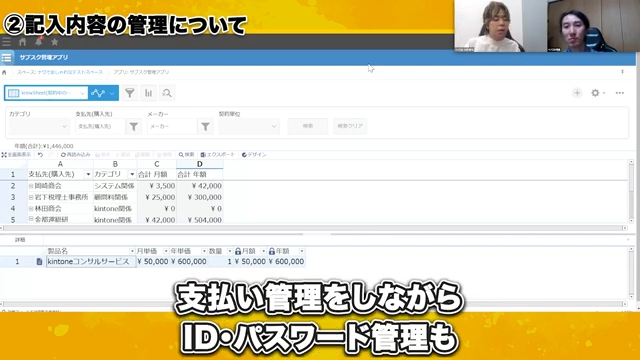Screen dimensions: 640x360
Task: Open the bar chart aggregate icon
Action: click(x=148, y=93)
